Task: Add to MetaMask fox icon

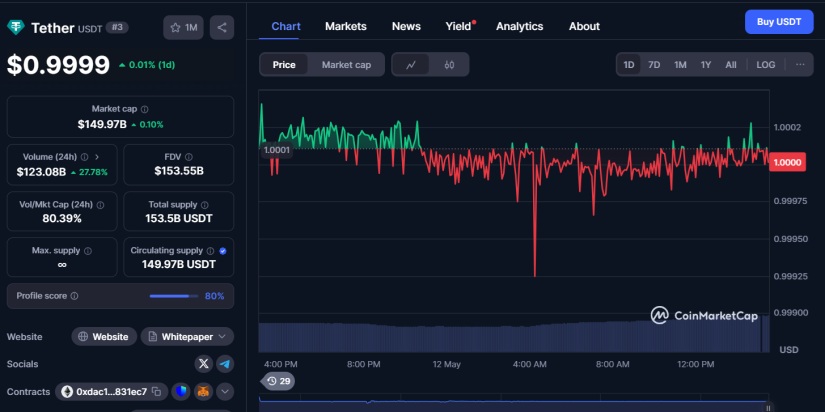Action: tap(203, 391)
